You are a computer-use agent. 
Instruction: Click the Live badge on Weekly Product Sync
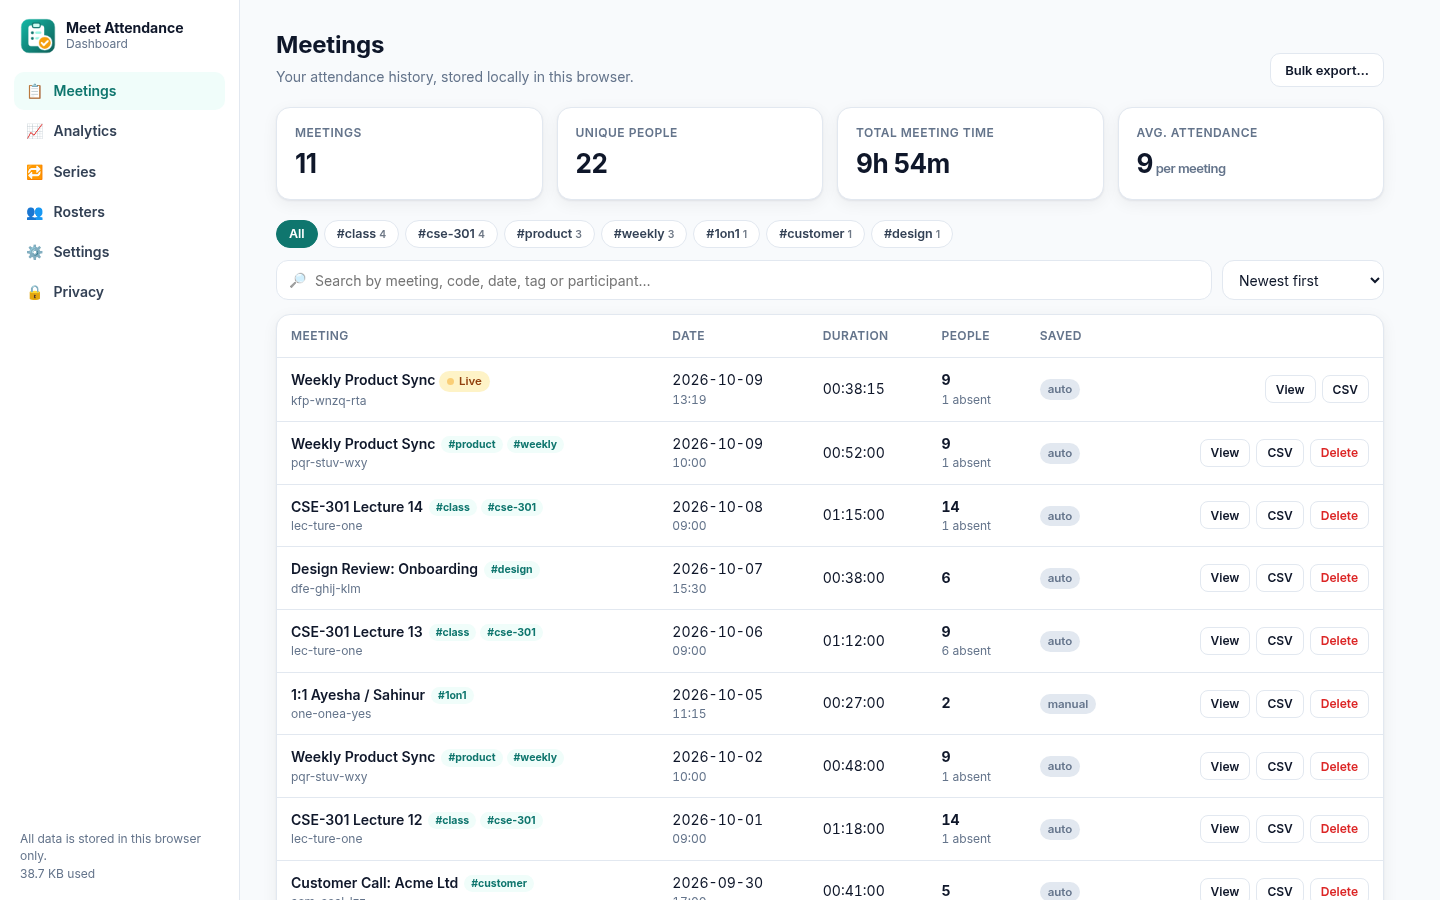click(465, 381)
